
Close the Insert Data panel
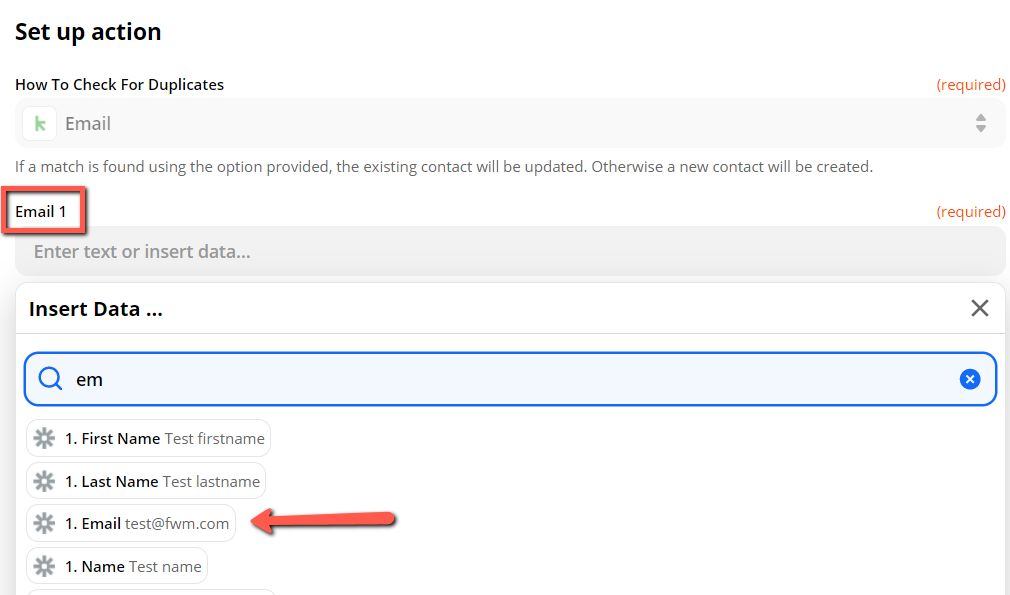click(979, 308)
